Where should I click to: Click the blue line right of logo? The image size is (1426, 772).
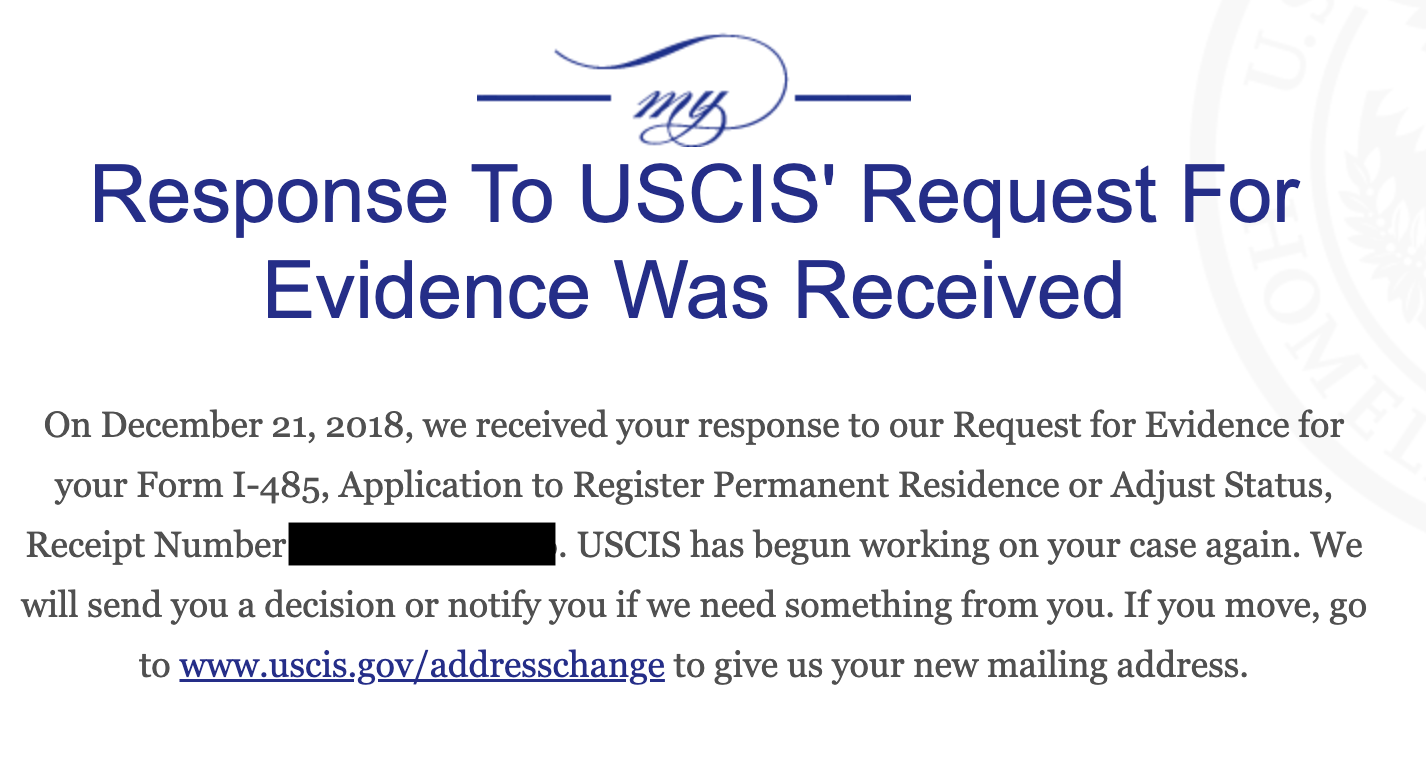853,98
